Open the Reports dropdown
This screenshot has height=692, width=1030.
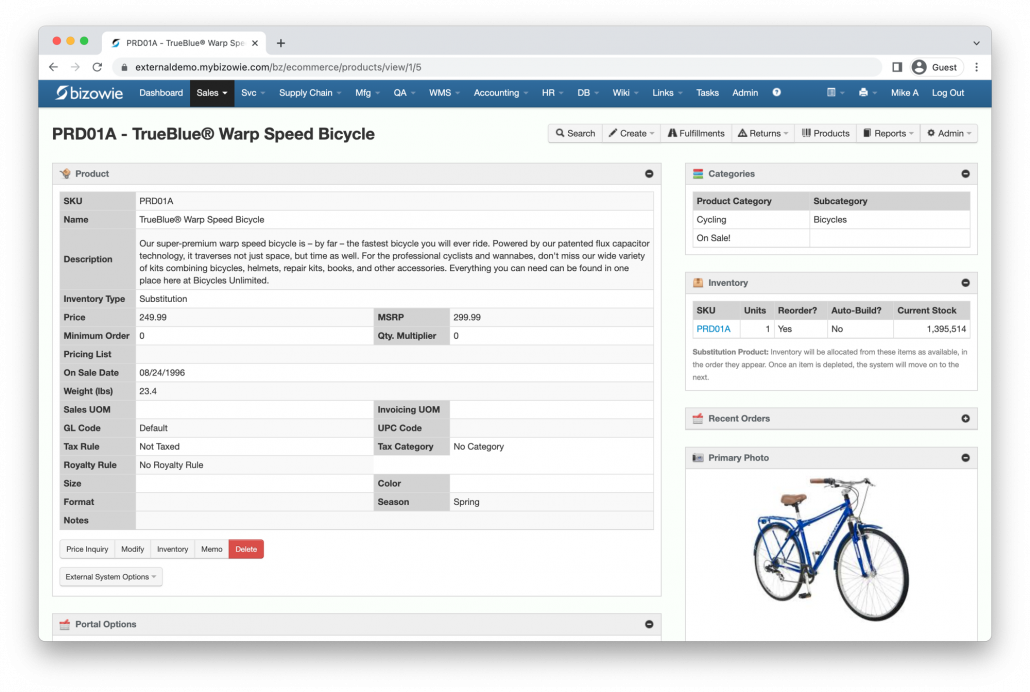[888, 133]
